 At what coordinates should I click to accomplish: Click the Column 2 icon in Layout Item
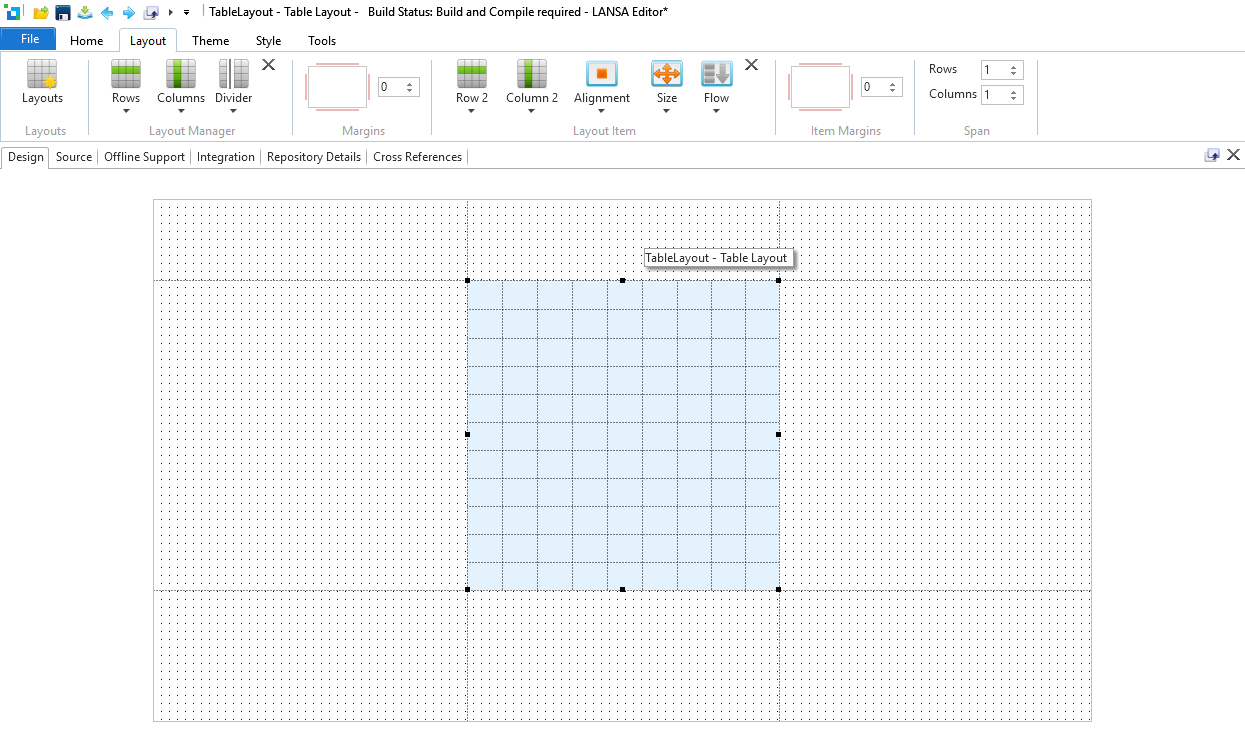[532, 74]
